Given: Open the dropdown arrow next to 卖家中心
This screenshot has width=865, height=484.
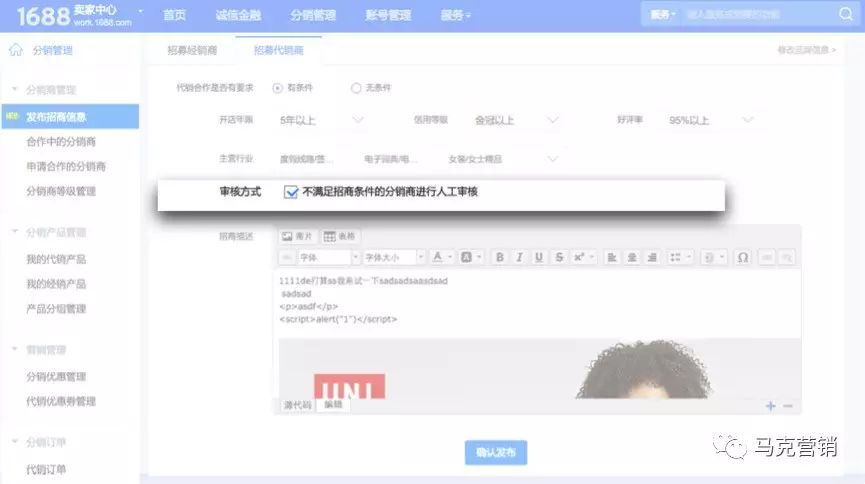Looking at the screenshot, I should pyautogui.click(x=141, y=11).
